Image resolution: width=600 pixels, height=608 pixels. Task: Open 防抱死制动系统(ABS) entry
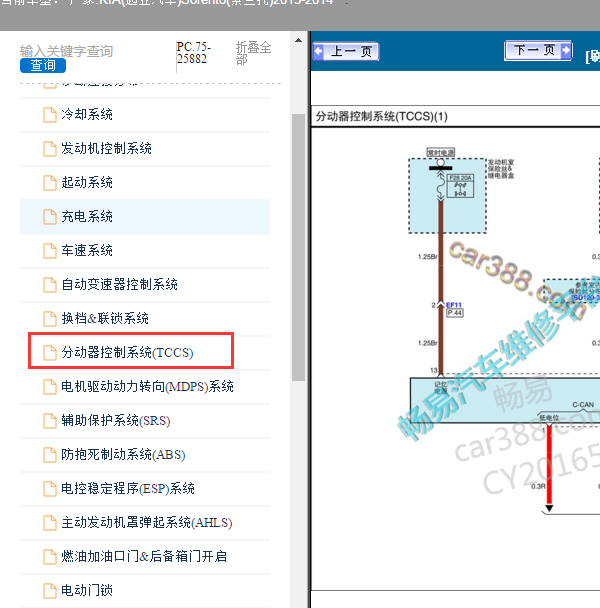pyautogui.click(x=123, y=454)
